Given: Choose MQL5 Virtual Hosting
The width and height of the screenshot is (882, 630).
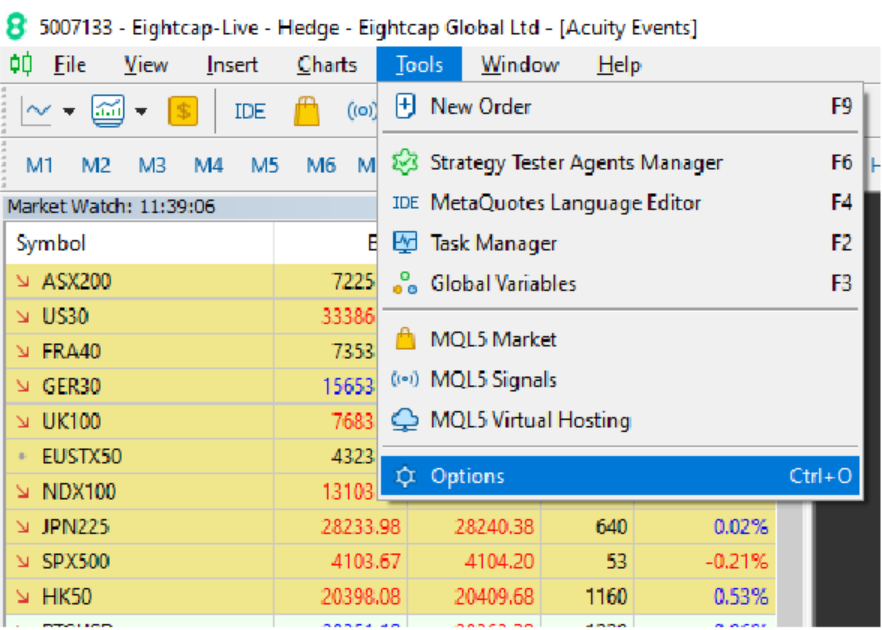Looking at the screenshot, I should pos(620,420).
